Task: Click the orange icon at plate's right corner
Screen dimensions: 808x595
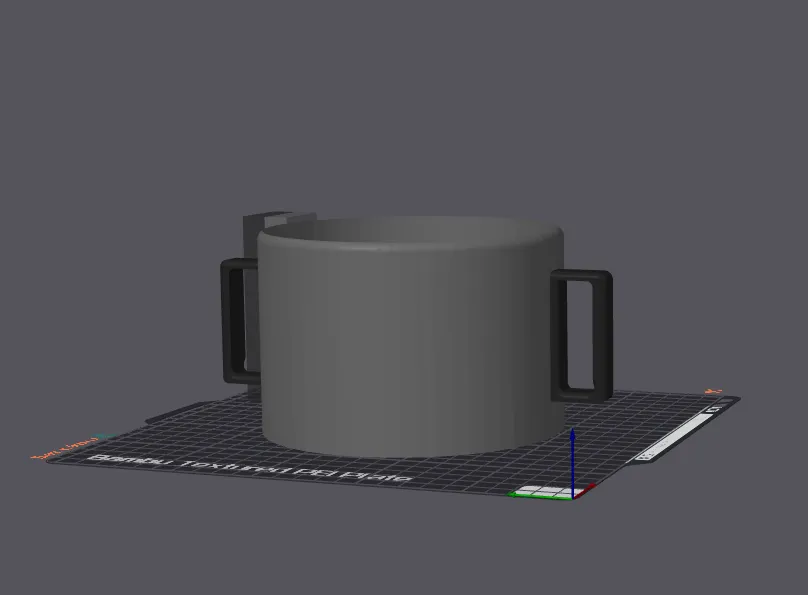Action: (x=714, y=392)
